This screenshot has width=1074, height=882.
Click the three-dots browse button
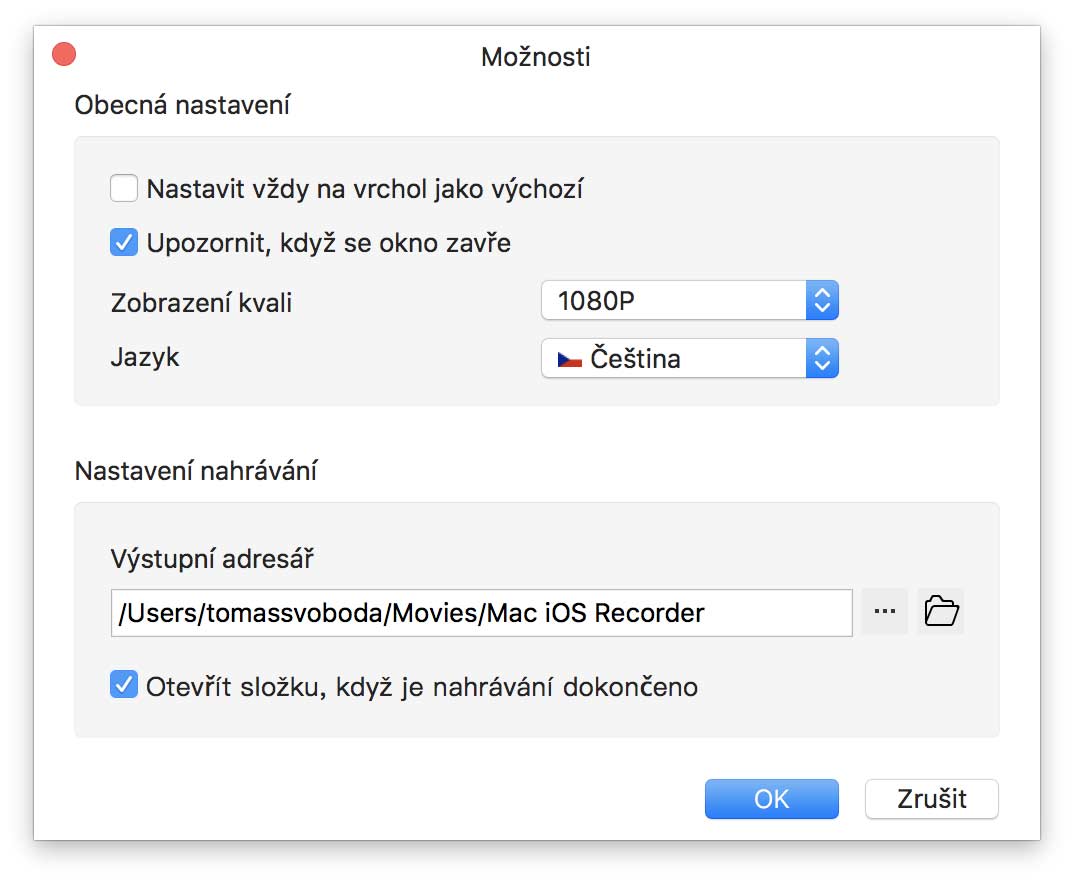coord(884,611)
